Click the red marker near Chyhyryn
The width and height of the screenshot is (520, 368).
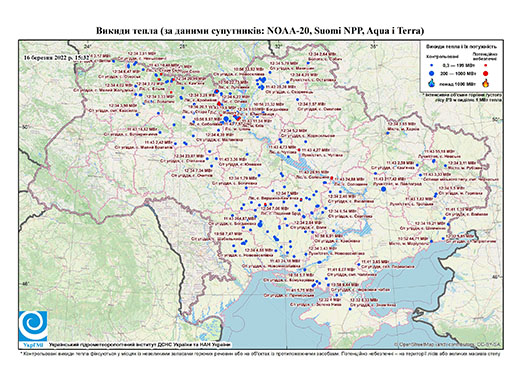point(299,150)
